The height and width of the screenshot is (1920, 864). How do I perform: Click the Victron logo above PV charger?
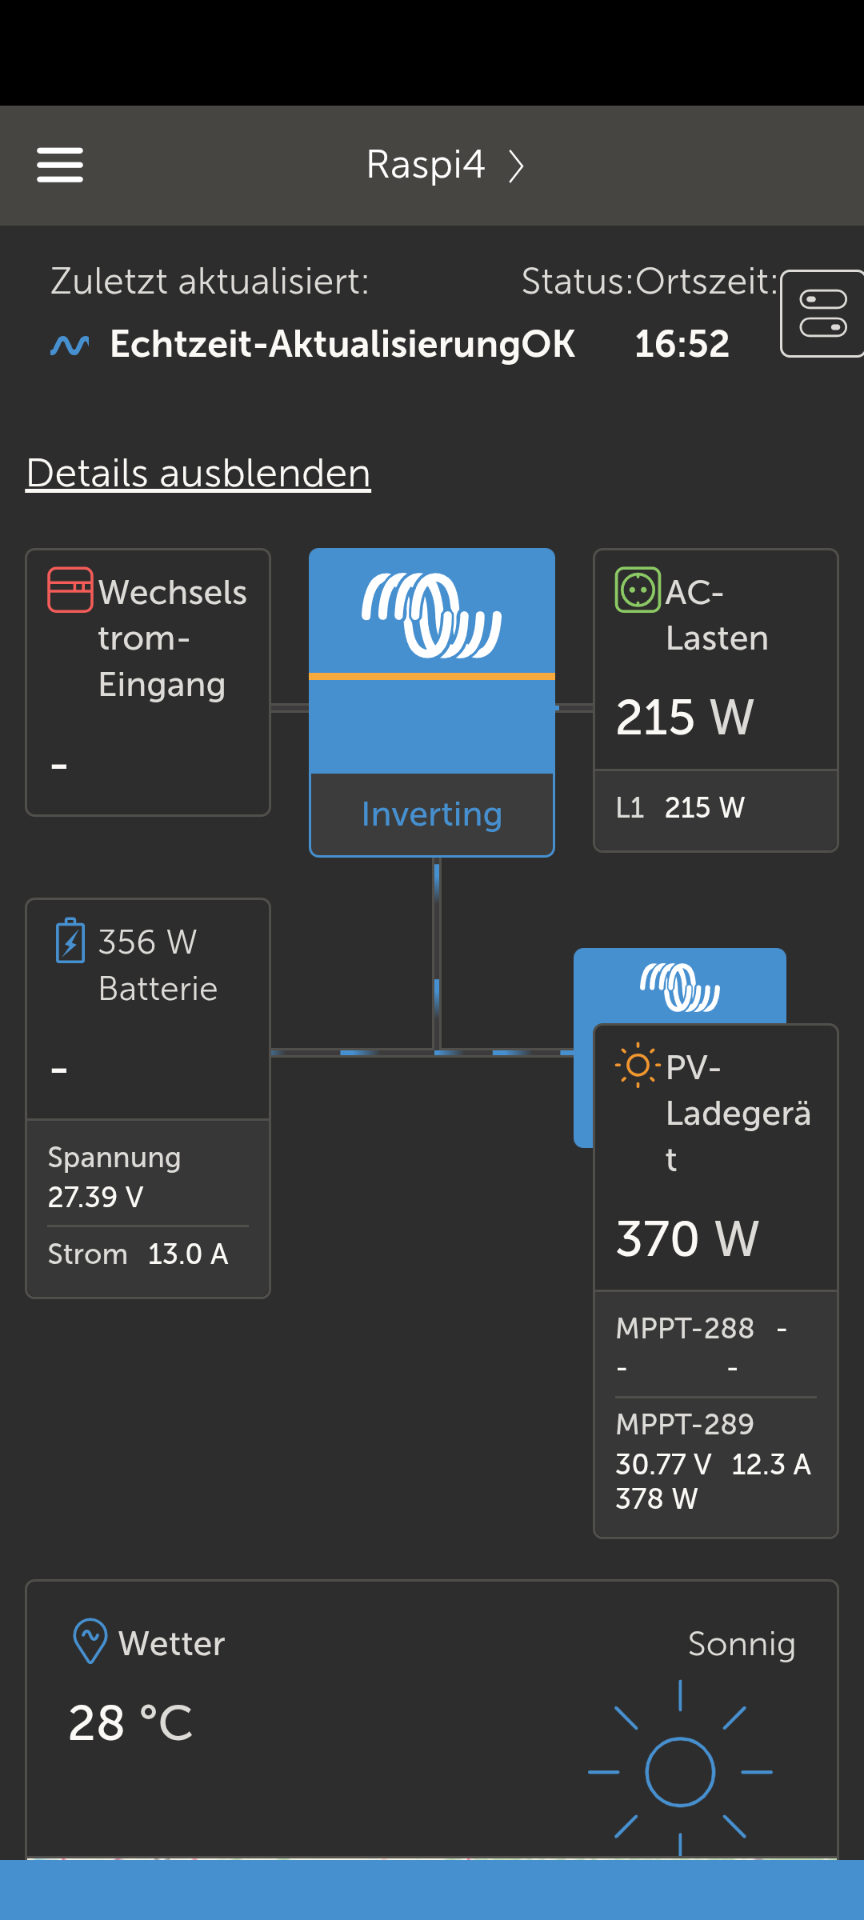[x=680, y=986]
